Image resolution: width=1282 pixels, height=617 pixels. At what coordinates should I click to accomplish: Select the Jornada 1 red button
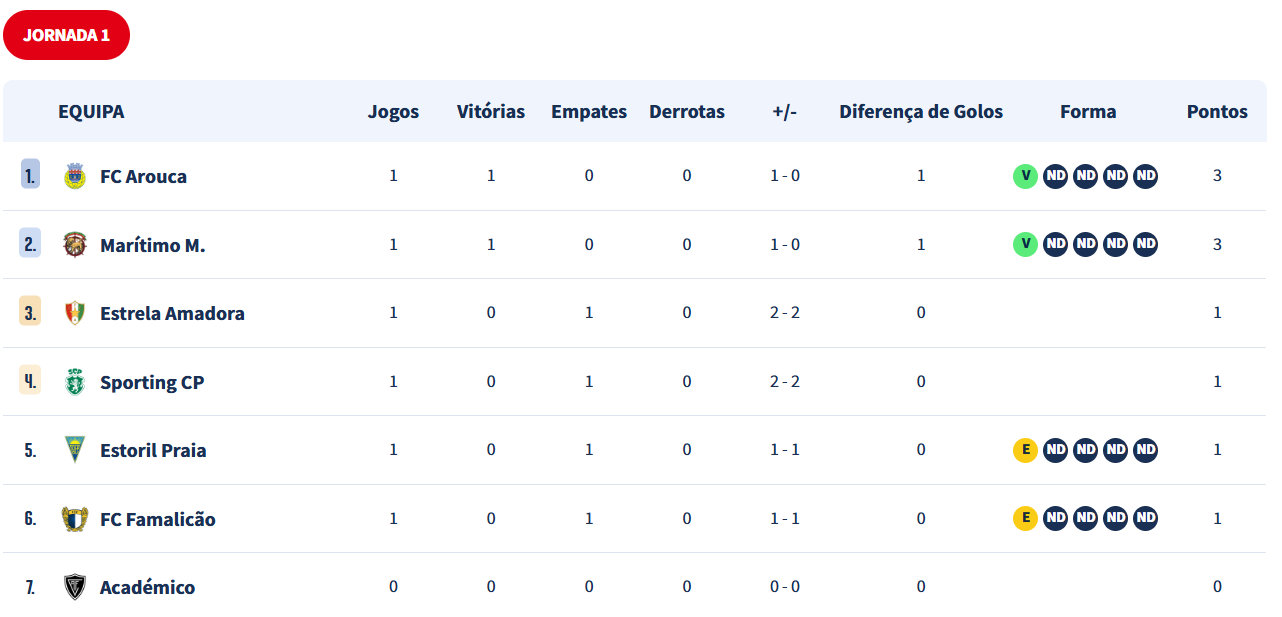pyautogui.click(x=66, y=35)
